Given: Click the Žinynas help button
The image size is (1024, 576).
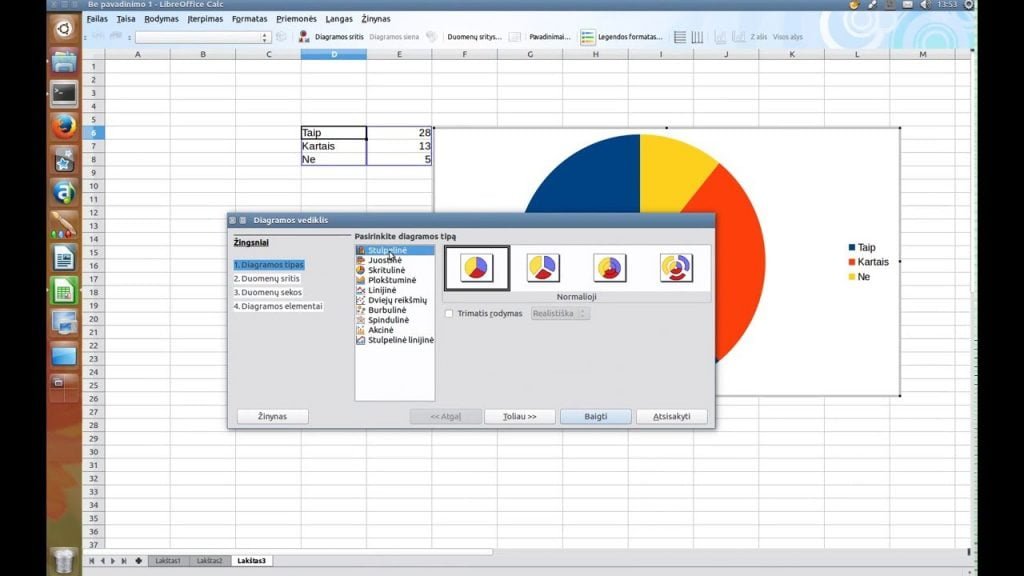Looking at the screenshot, I should pyautogui.click(x=272, y=416).
